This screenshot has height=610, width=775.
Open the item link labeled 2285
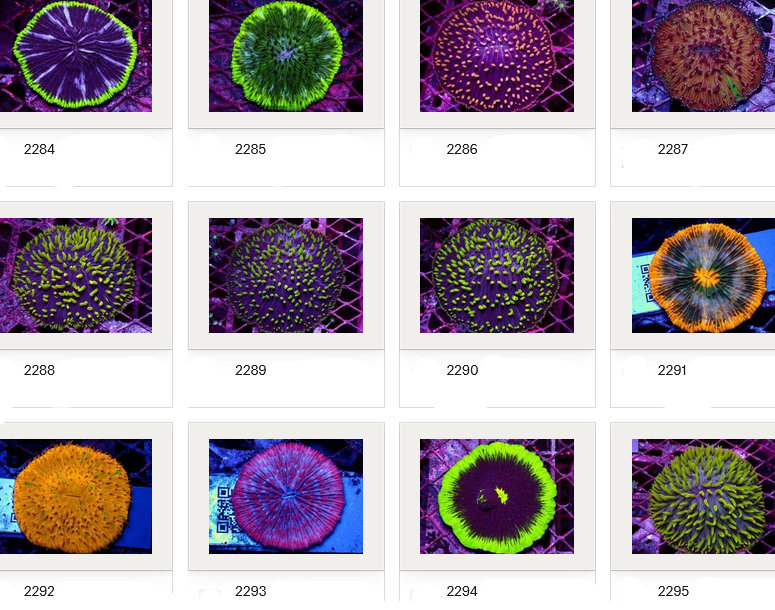click(x=250, y=149)
